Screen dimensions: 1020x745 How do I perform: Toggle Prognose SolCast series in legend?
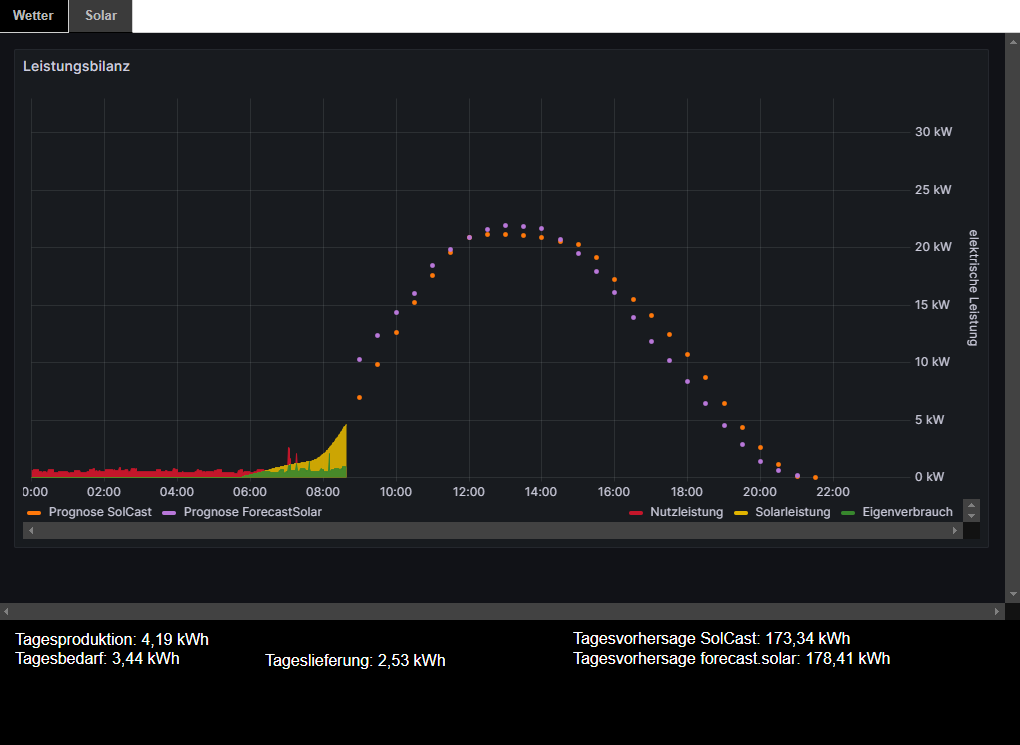[x=100, y=512]
